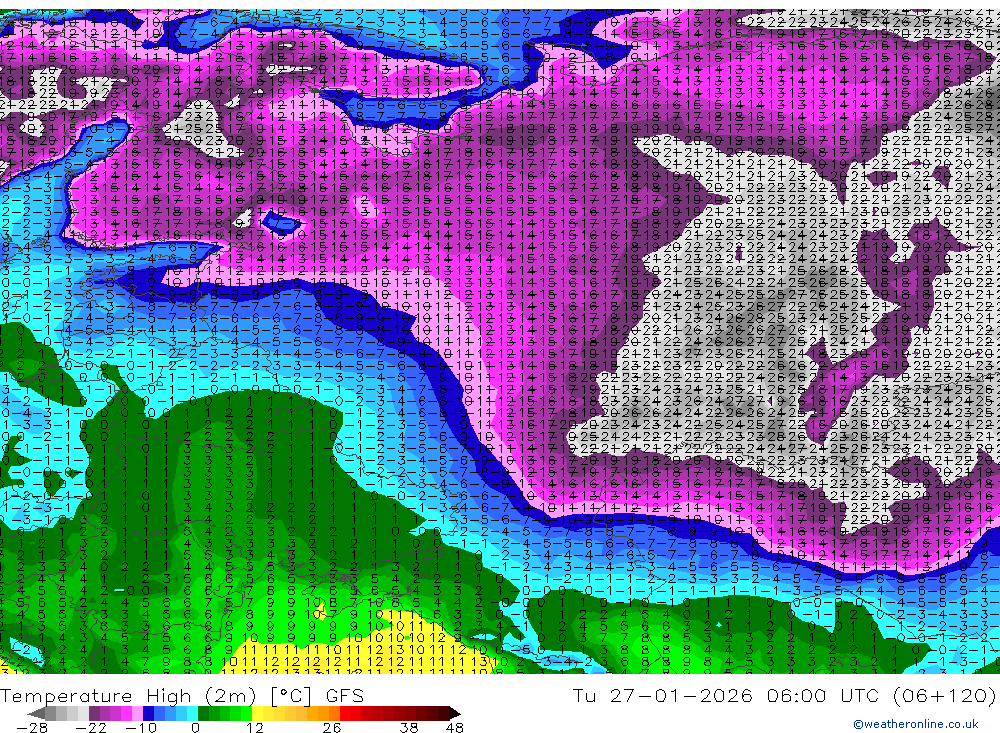This screenshot has height=733, width=1000.
Task: Click the '26' legend scale label
Action: click(332, 728)
